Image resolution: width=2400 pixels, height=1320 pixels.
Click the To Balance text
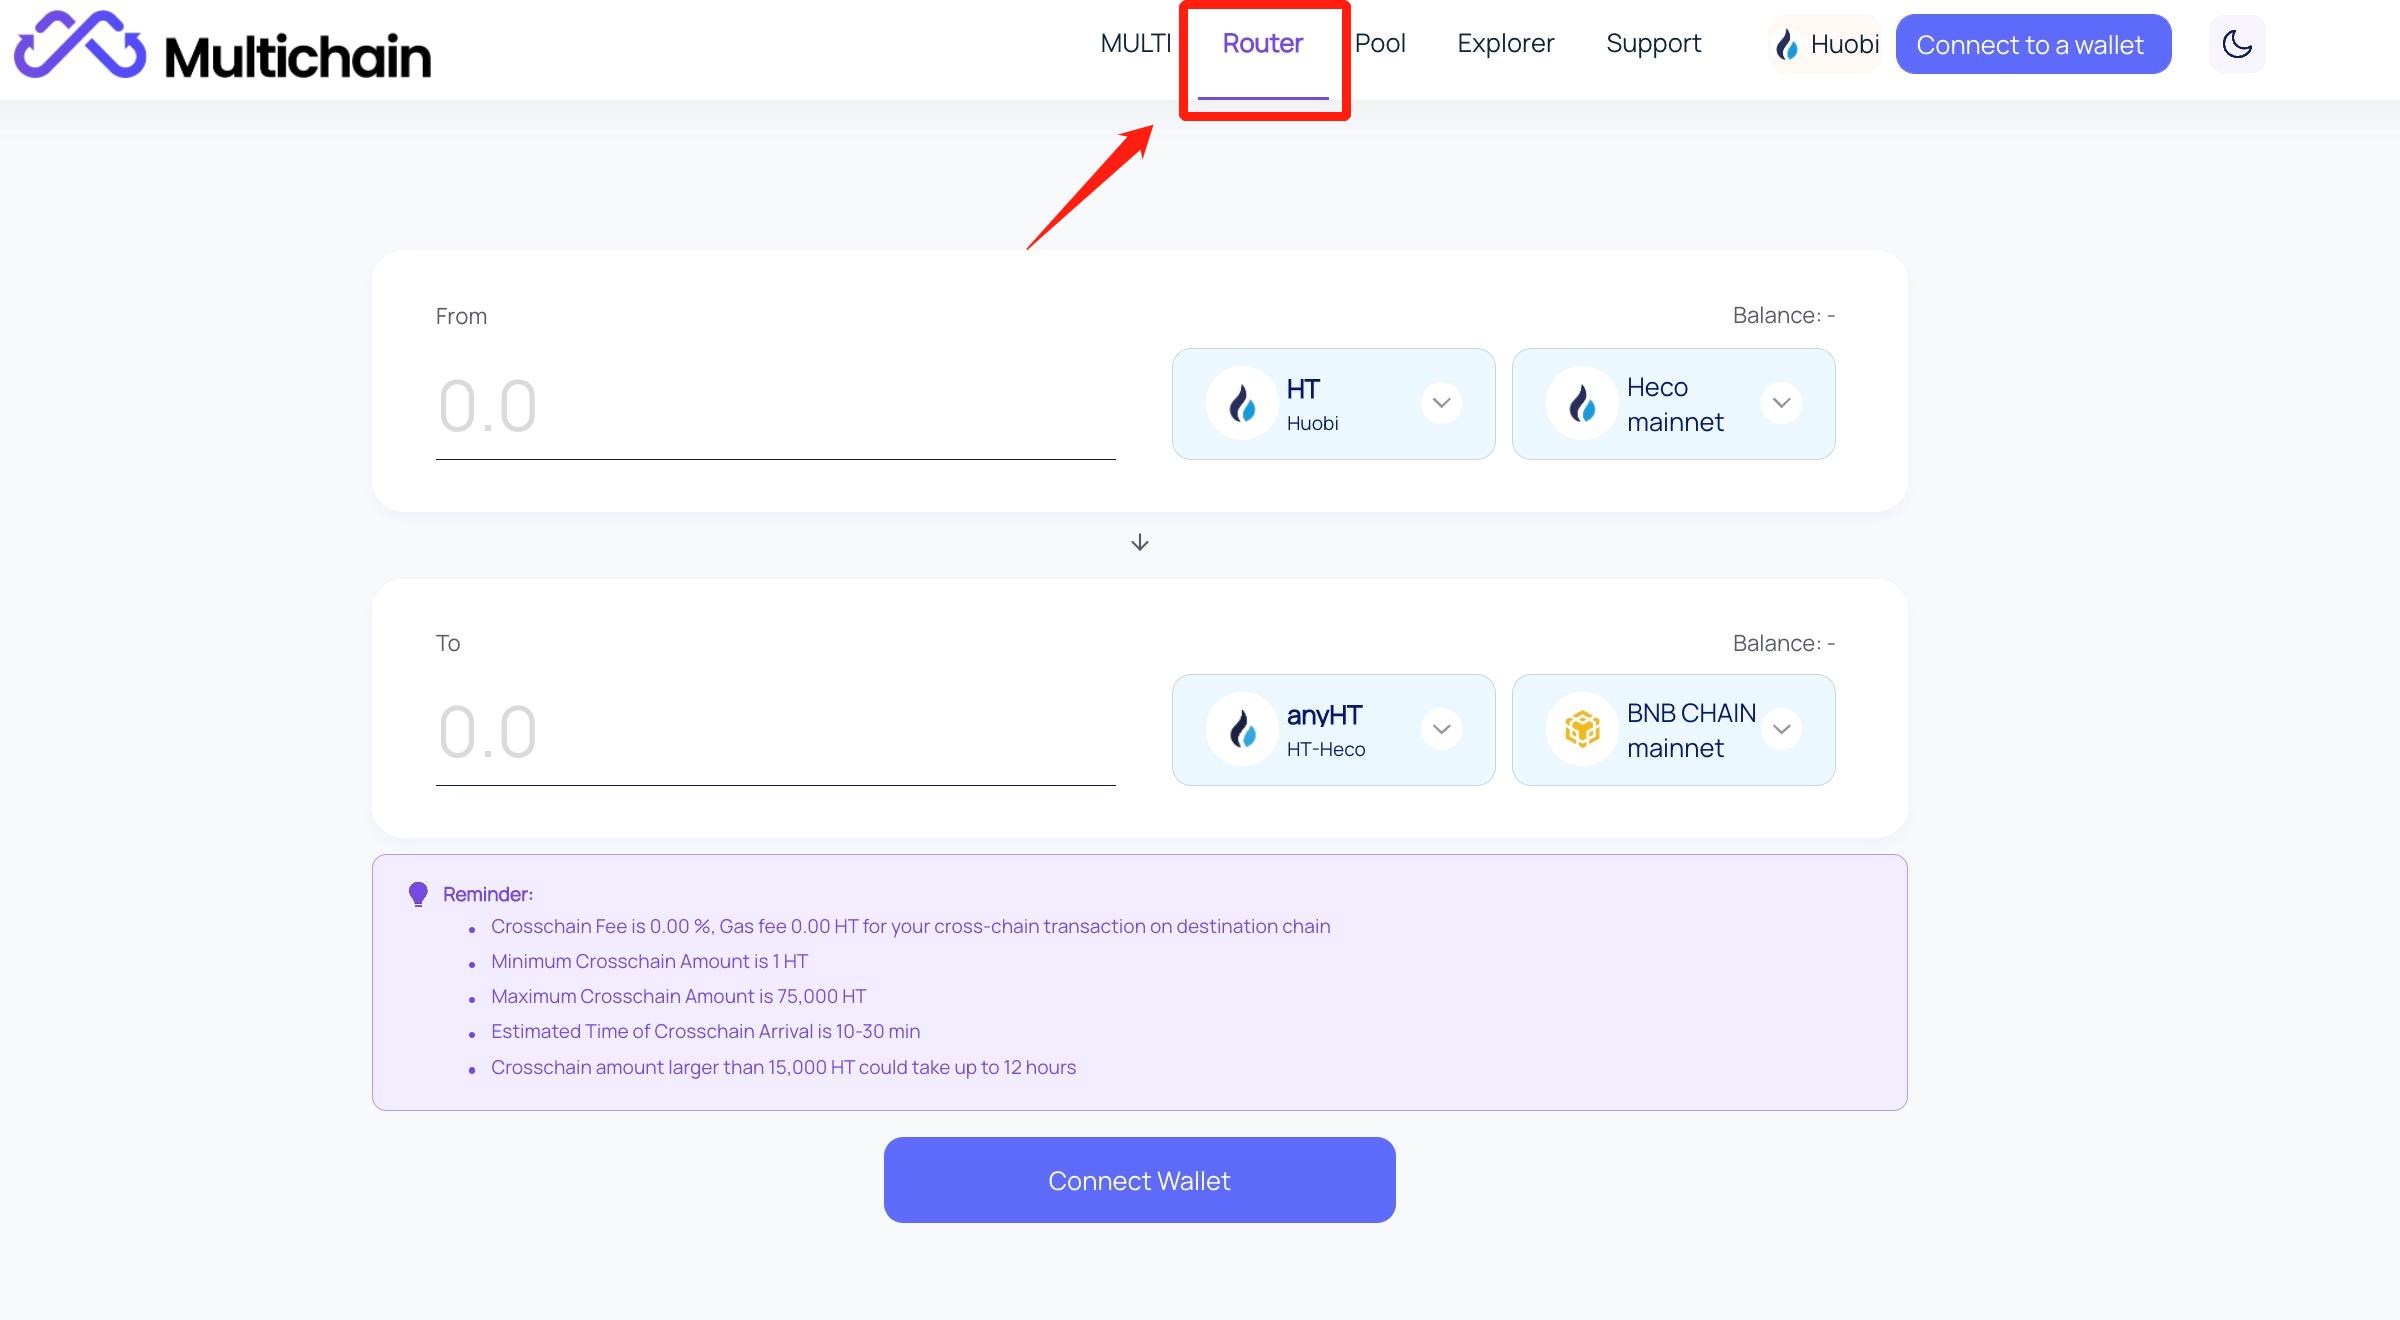pos(1784,643)
